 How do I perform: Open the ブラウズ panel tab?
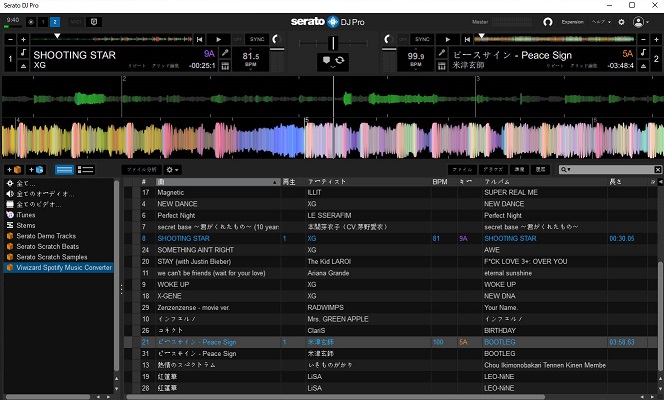click(493, 169)
